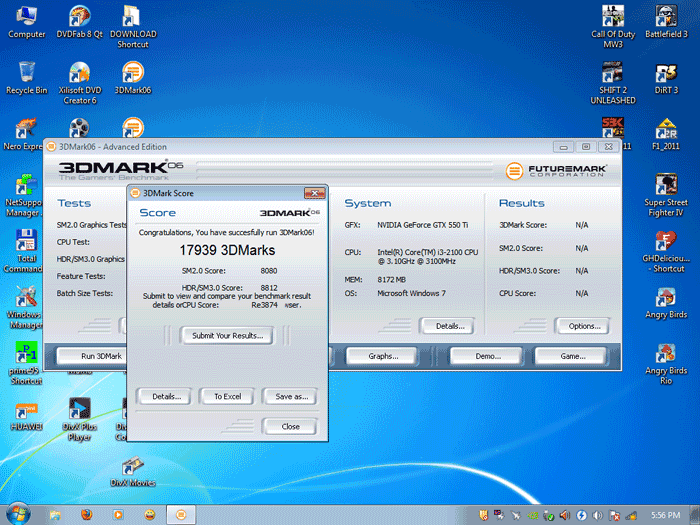Select the DOWNLOAD Shortcut folder icon
This screenshot has width=700, height=525.
coord(133,27)
